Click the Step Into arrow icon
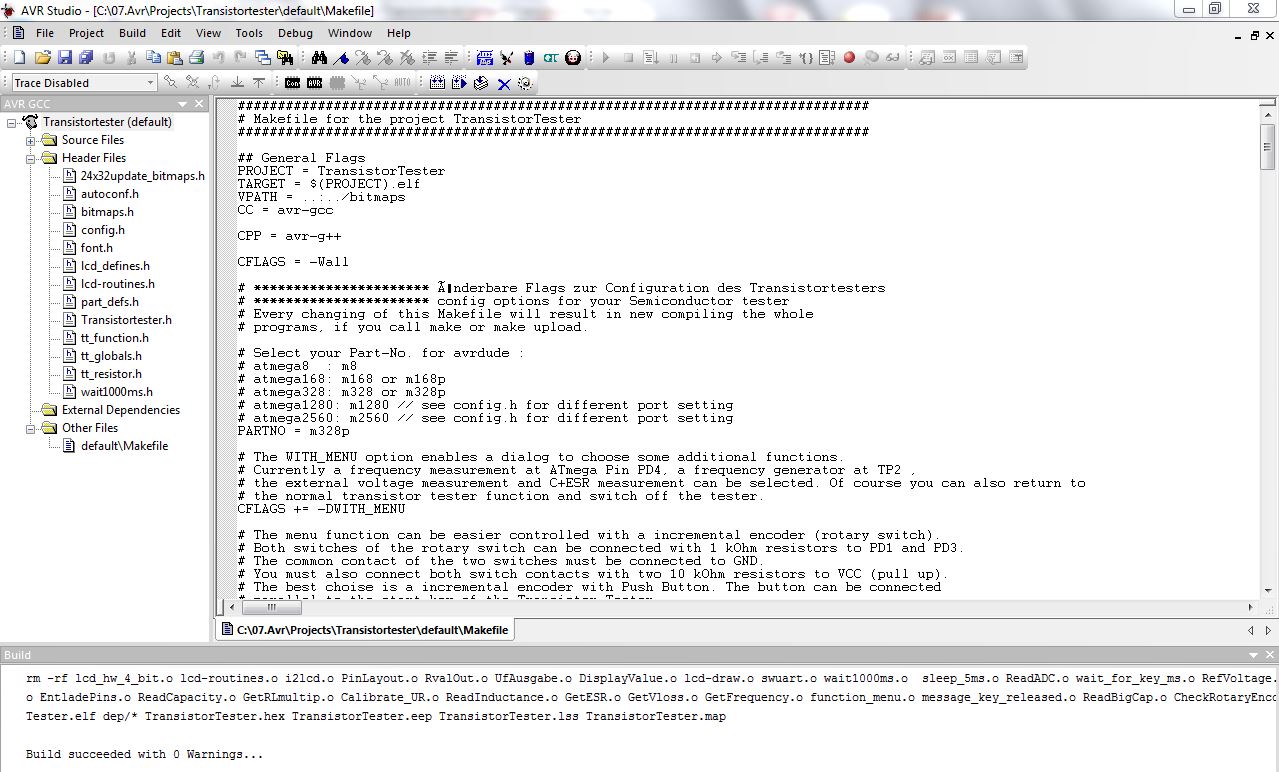The height and width of the screenshot is (772, 1279). 738,58
